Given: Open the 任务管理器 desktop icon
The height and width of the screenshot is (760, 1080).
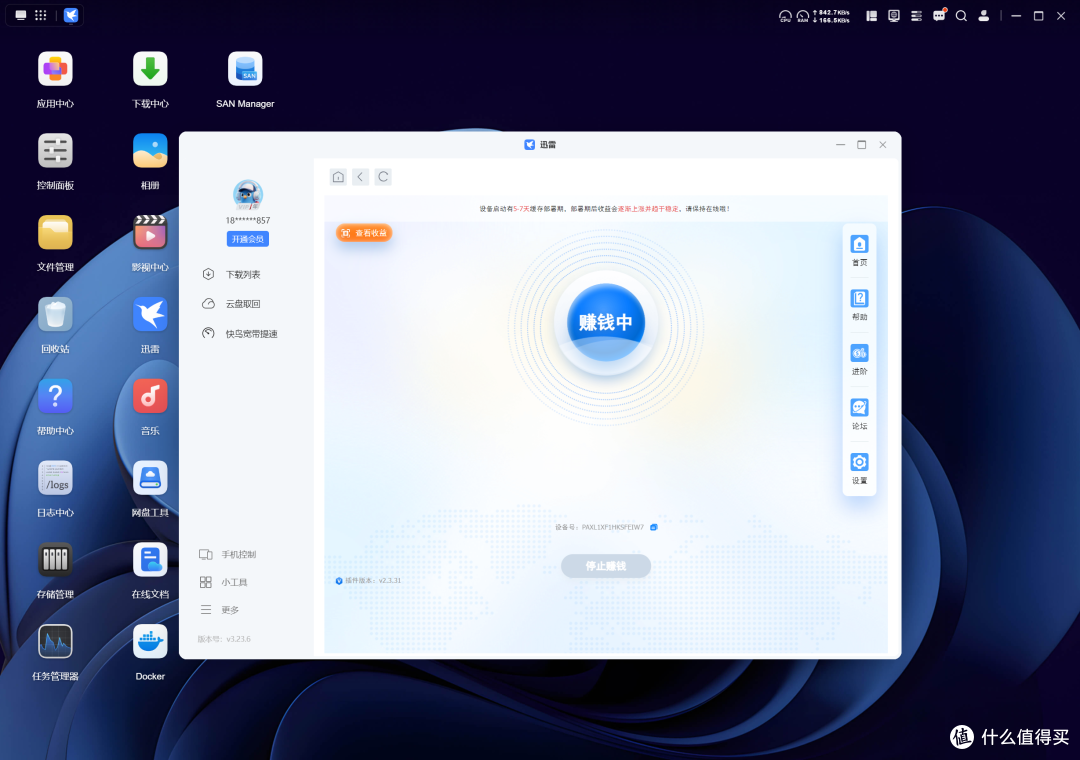Looking at the screenshot, I should click(x=55, y=642).
